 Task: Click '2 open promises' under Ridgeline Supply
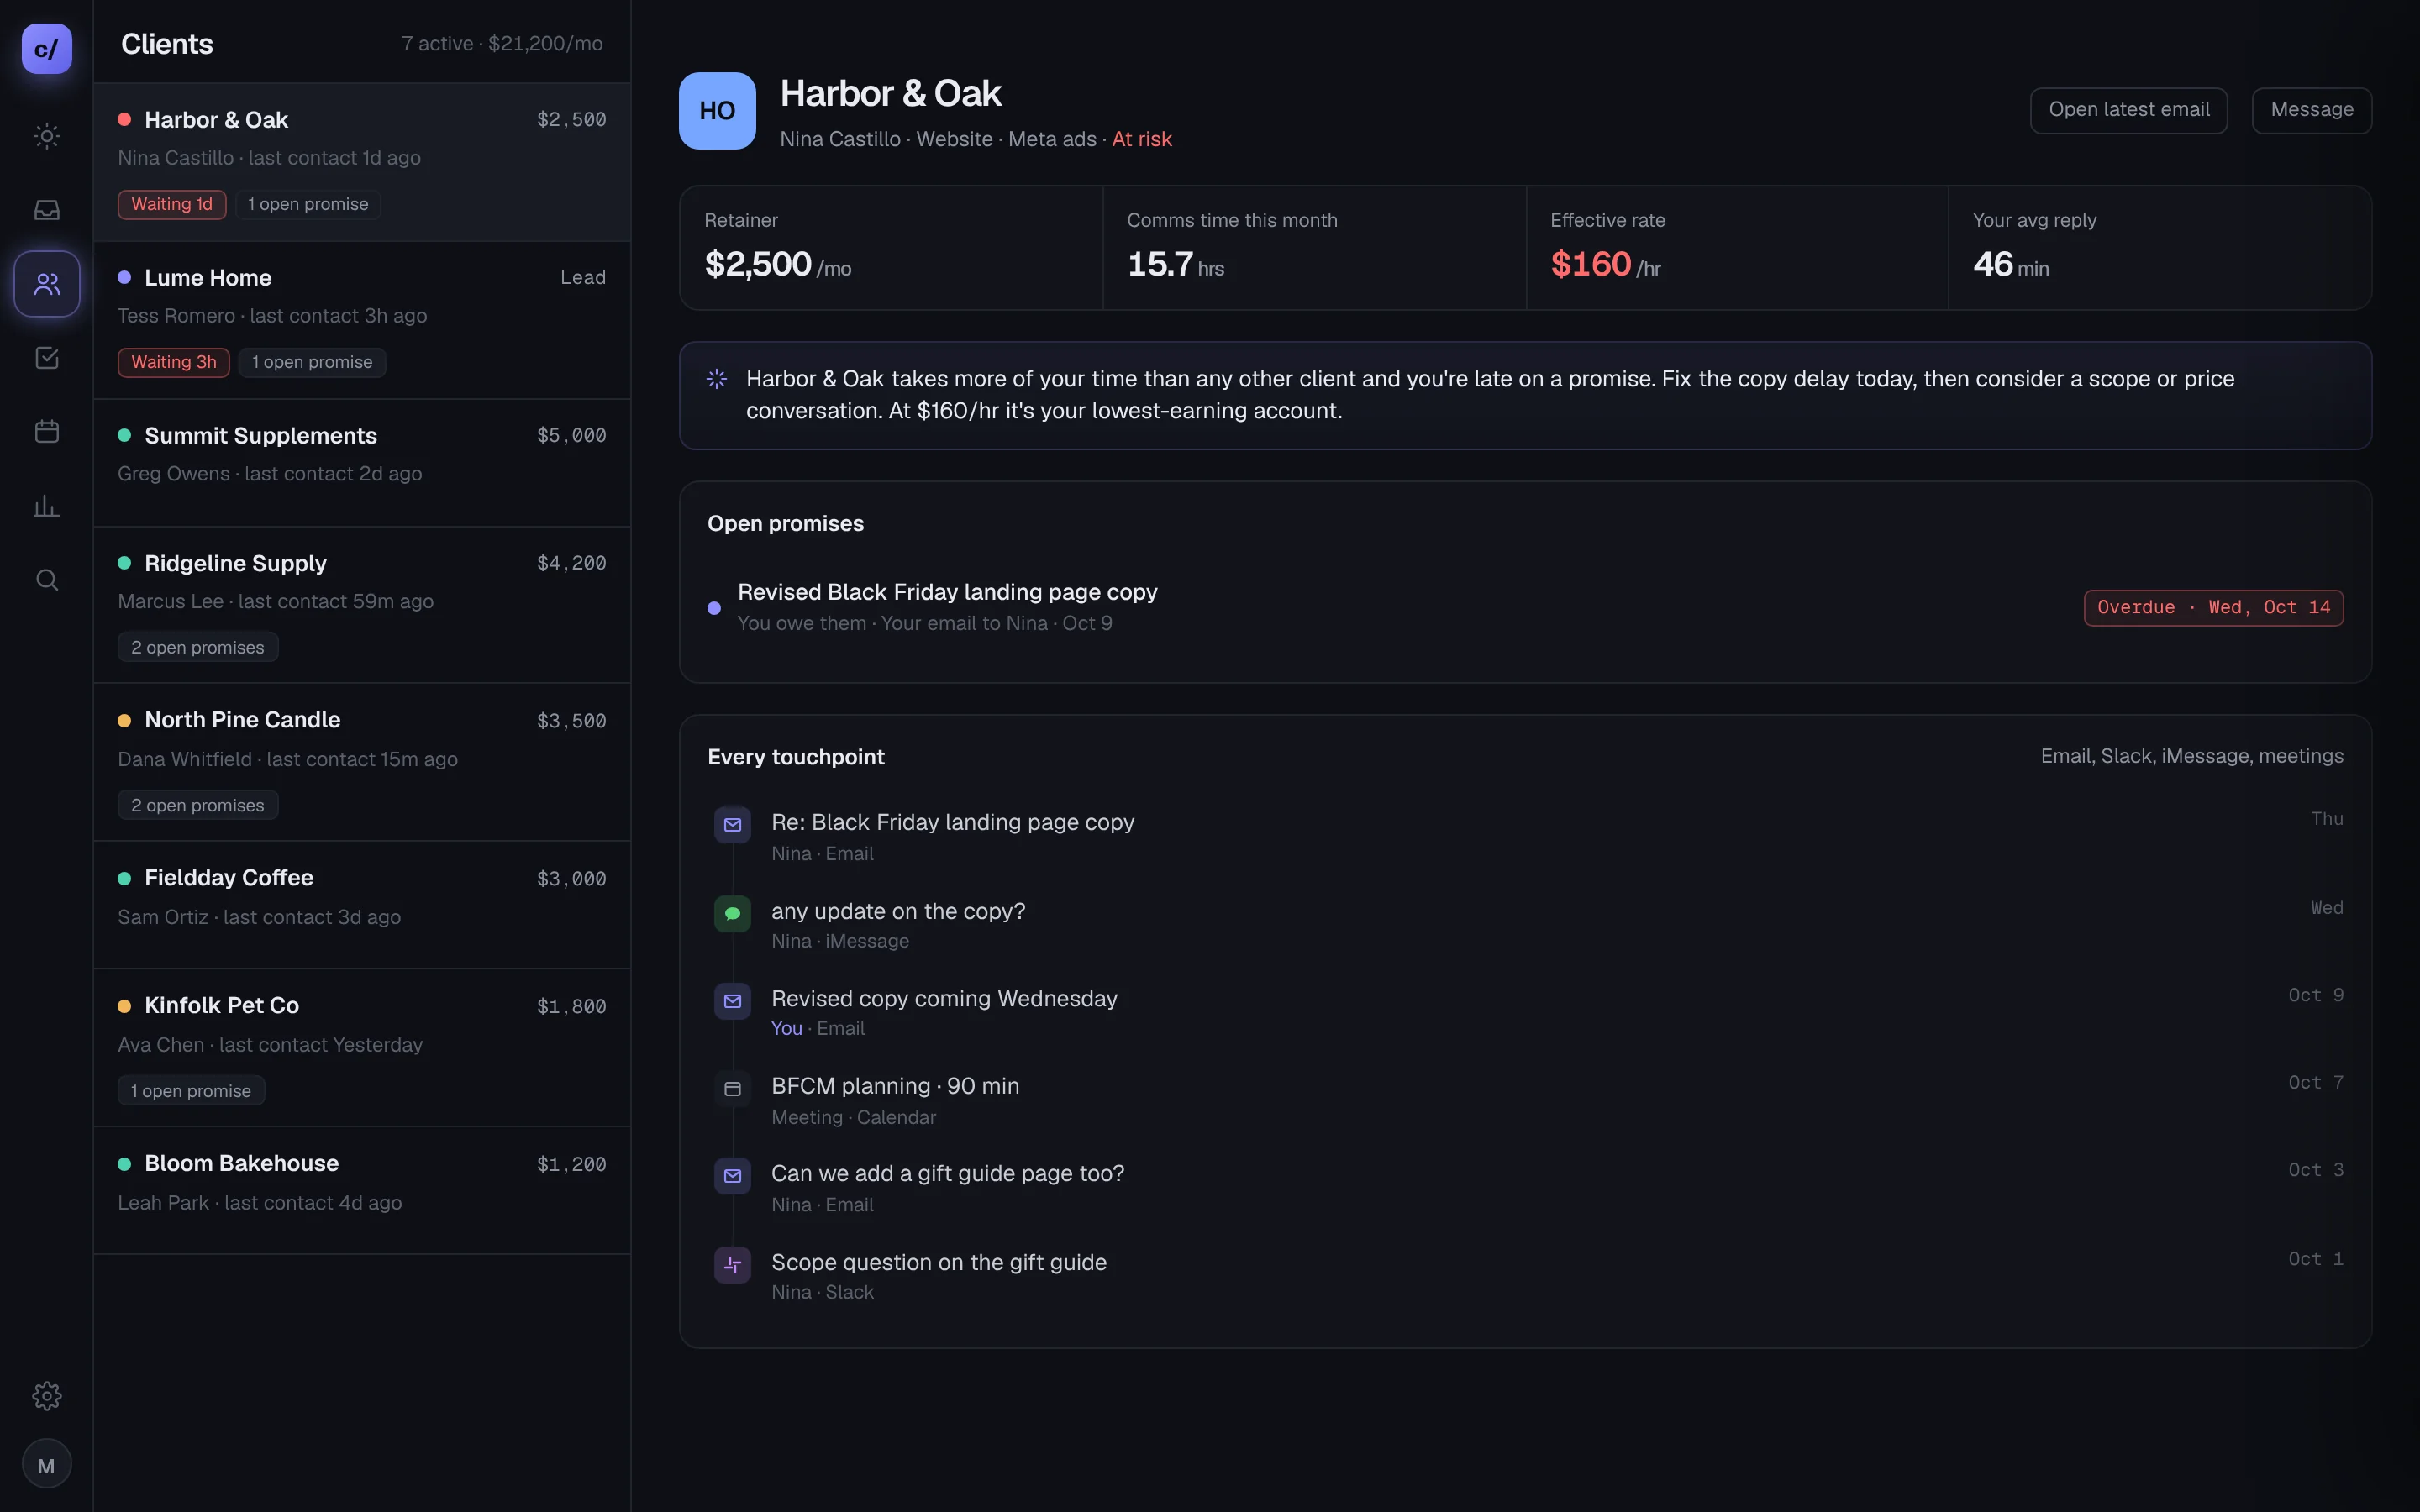point(198,647)
